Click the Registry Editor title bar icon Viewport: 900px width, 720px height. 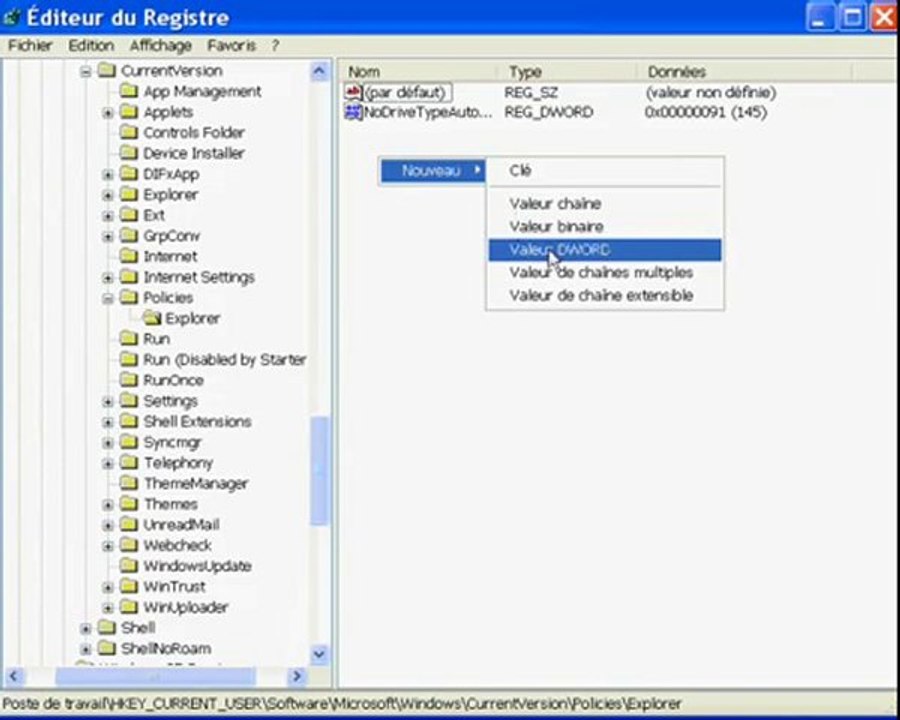[x=11, y=18]
